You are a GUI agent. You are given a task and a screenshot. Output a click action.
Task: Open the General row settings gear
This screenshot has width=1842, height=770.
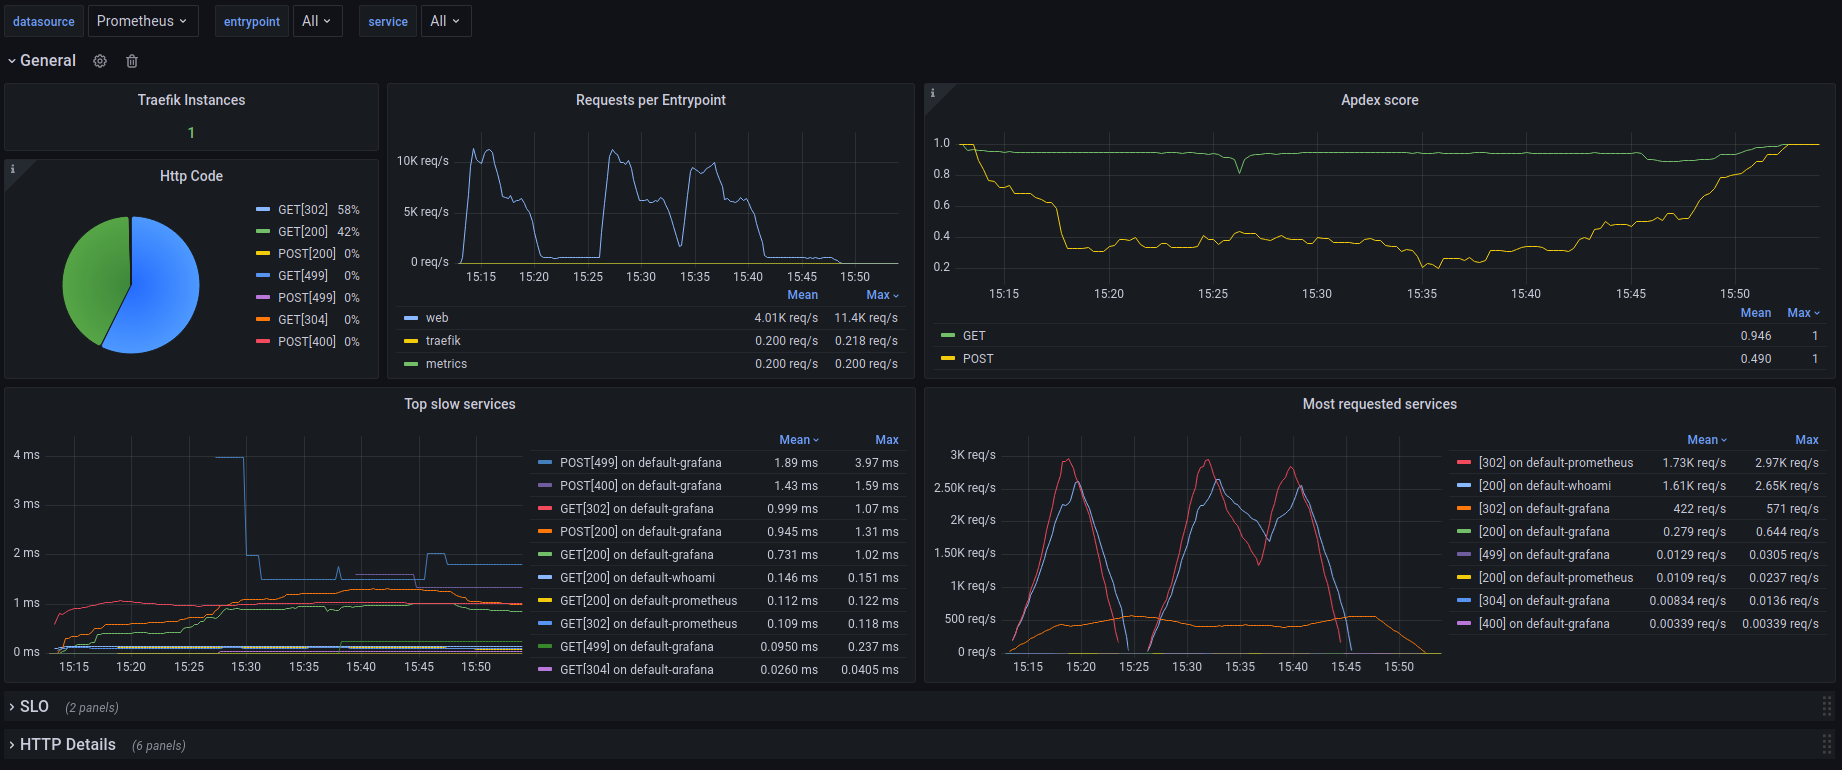(x=100, y=61)
